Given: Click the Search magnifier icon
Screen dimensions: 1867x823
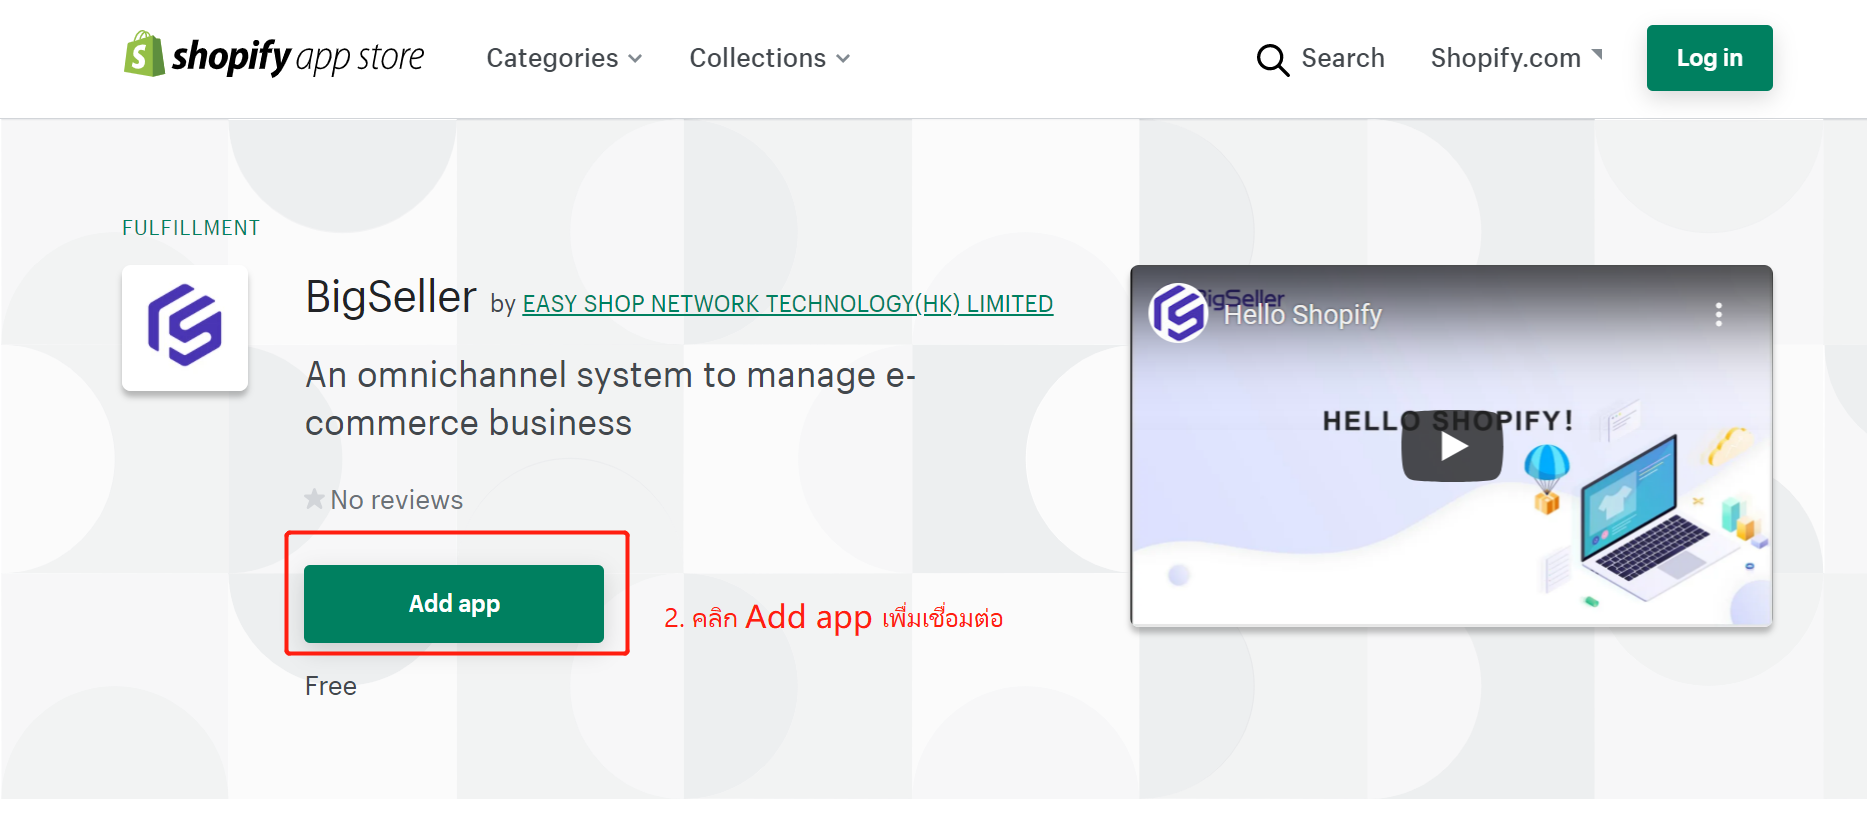Looking at the screenshot, I should pyautogui.click(x=1272, y=59).
